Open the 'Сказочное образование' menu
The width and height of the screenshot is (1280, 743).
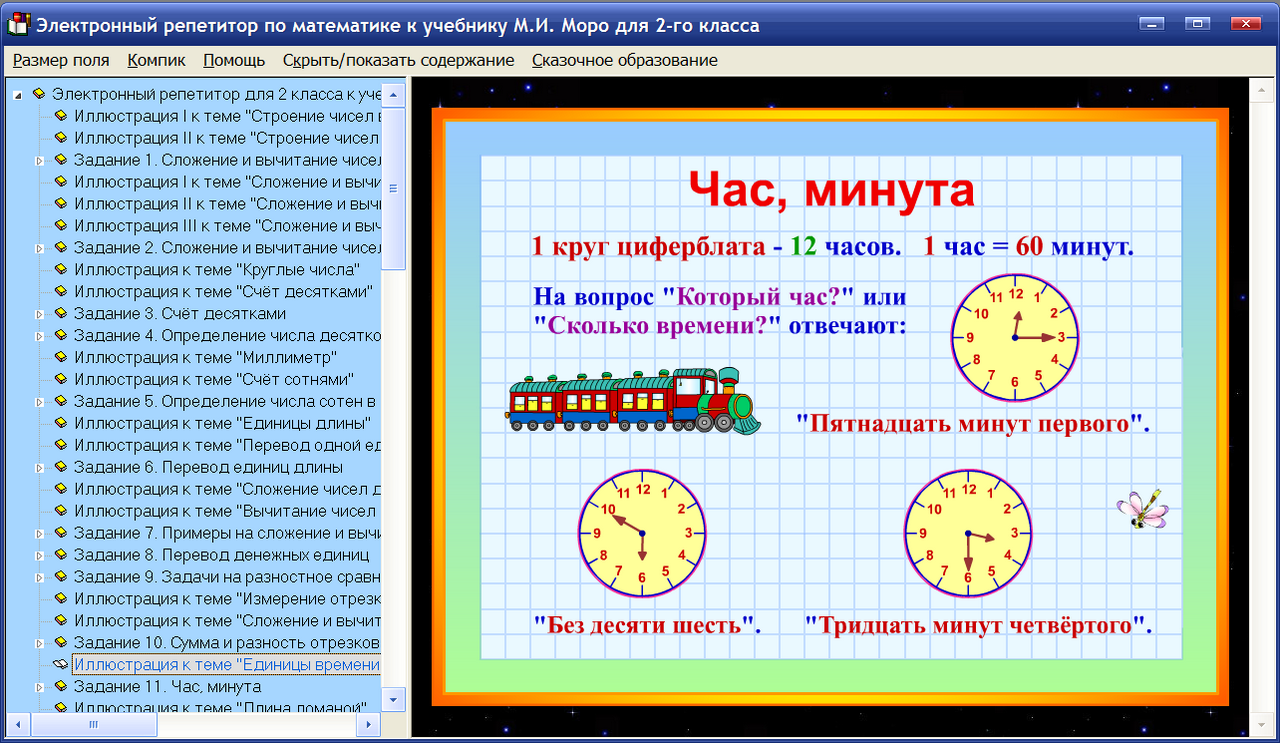[625, 60]
